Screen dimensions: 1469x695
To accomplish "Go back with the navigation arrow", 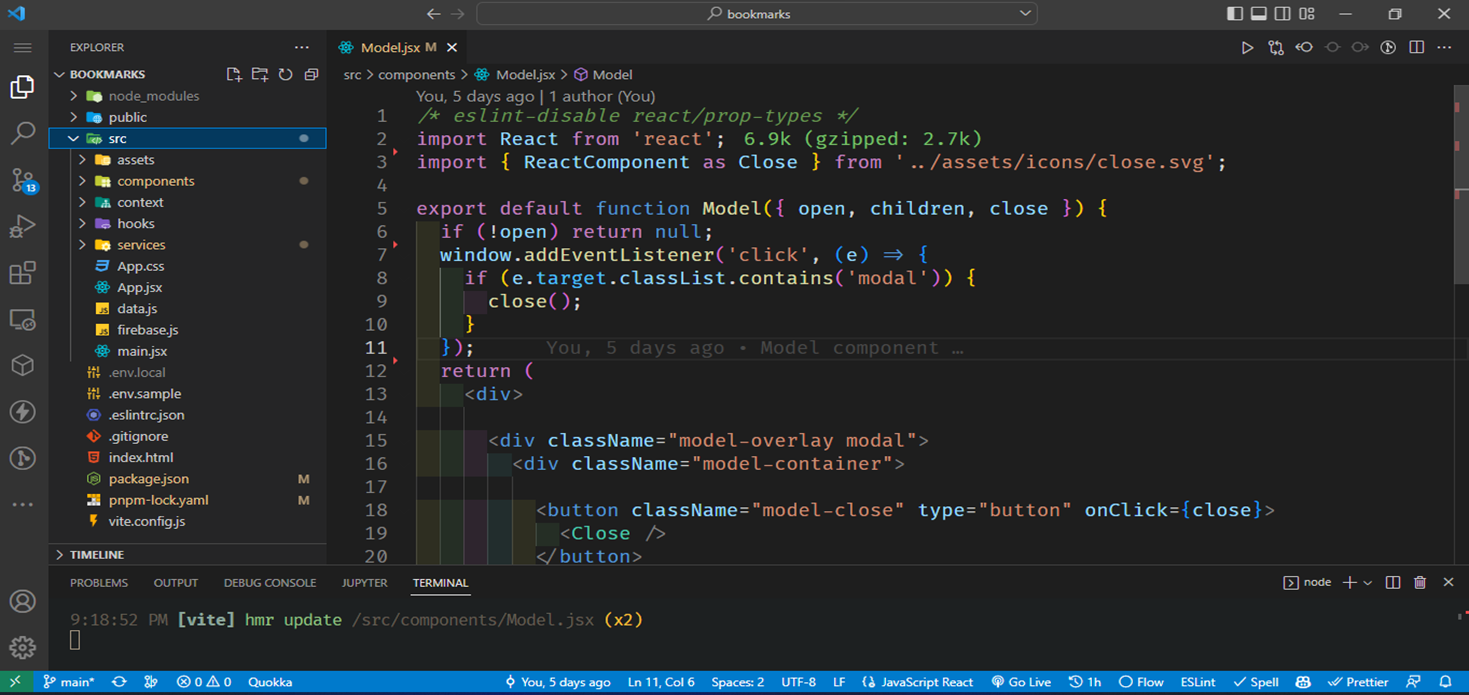I will tap(433, 14).
